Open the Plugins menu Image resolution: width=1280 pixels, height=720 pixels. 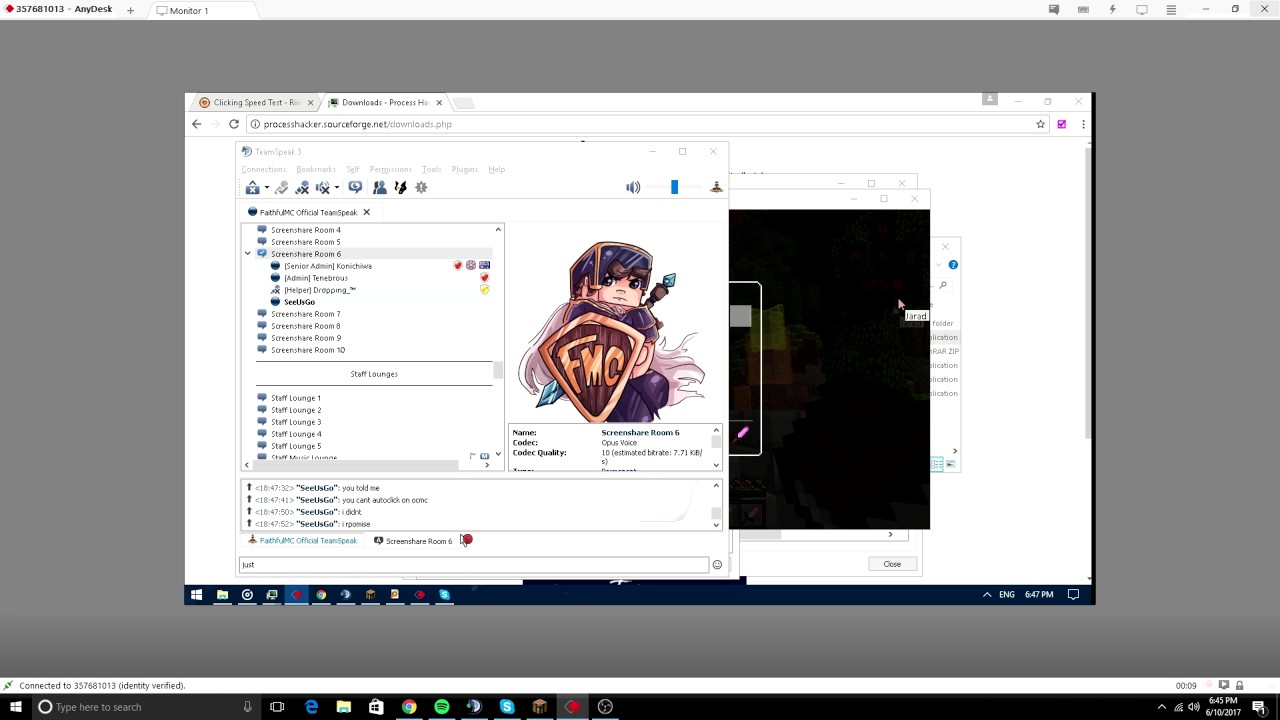click(x=464, y=169)
